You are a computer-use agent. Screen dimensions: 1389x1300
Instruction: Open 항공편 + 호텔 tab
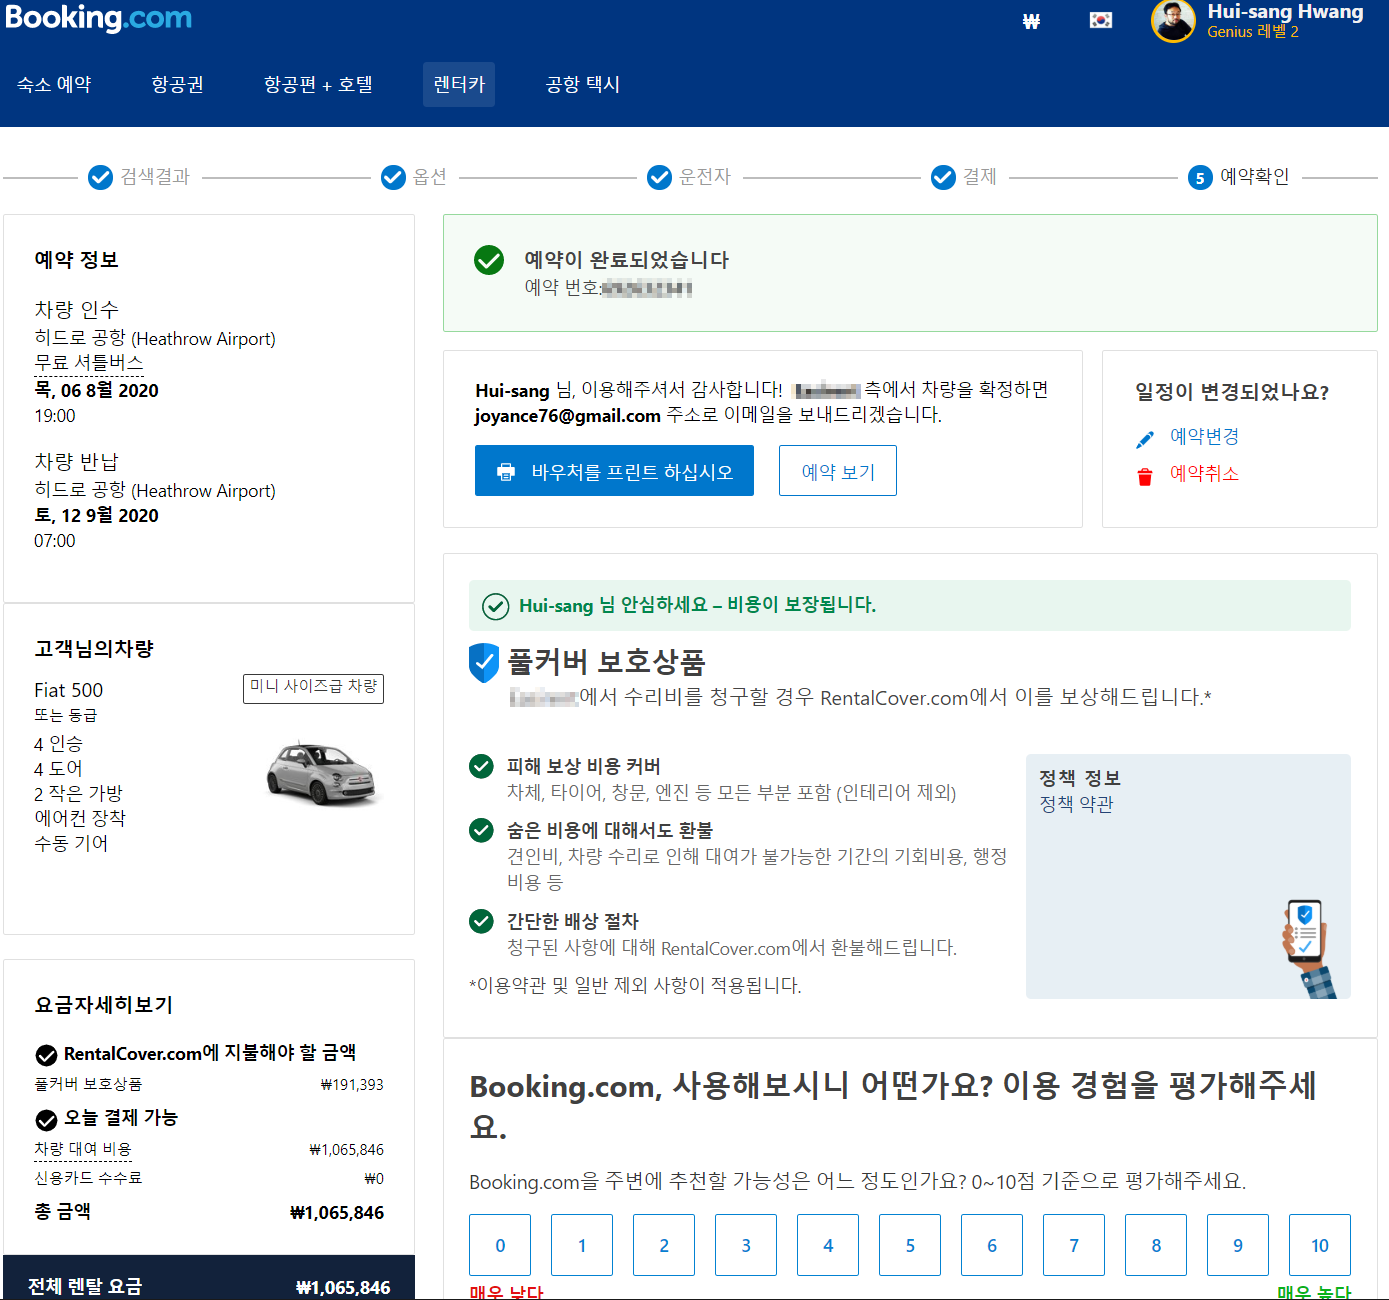[x=318, y=84]
